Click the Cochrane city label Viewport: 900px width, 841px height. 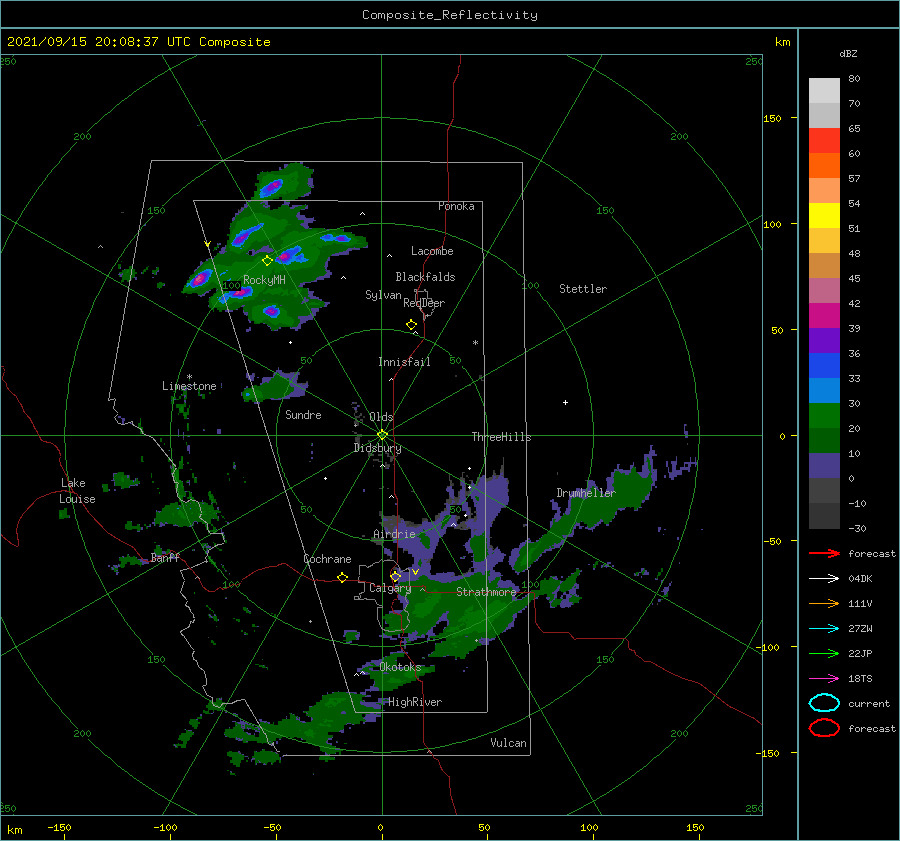pos(327,559)
